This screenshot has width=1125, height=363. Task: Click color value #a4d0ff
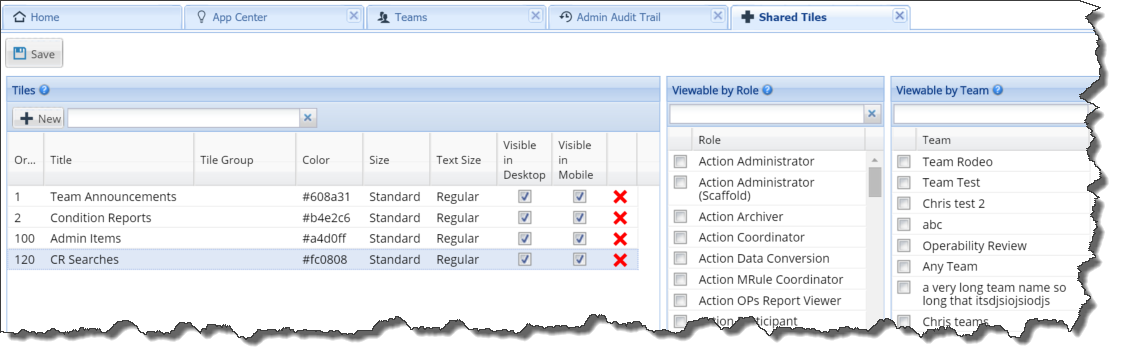[326, 238]
